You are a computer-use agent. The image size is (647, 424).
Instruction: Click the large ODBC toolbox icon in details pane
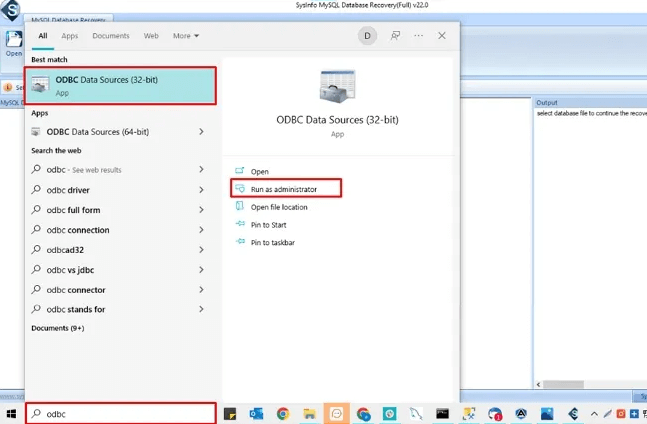click(337, 86)
